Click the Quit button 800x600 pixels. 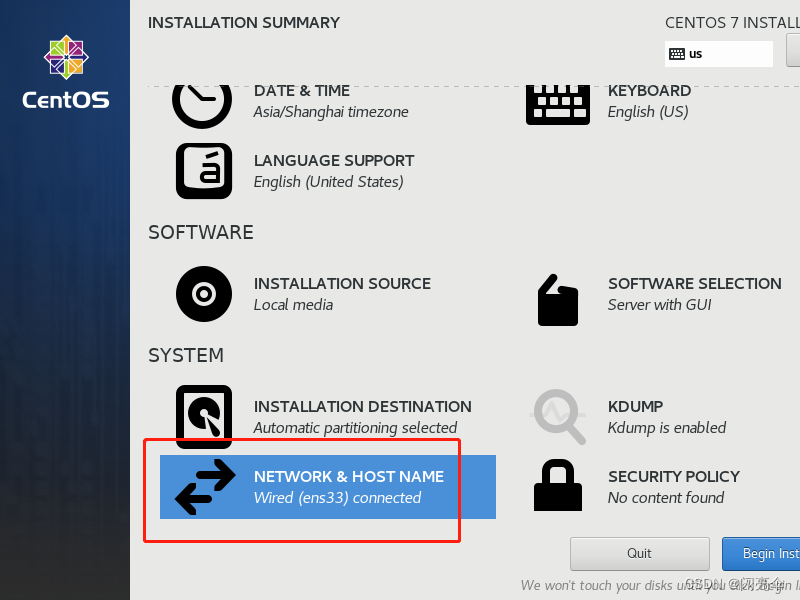(x=640, y=554)
